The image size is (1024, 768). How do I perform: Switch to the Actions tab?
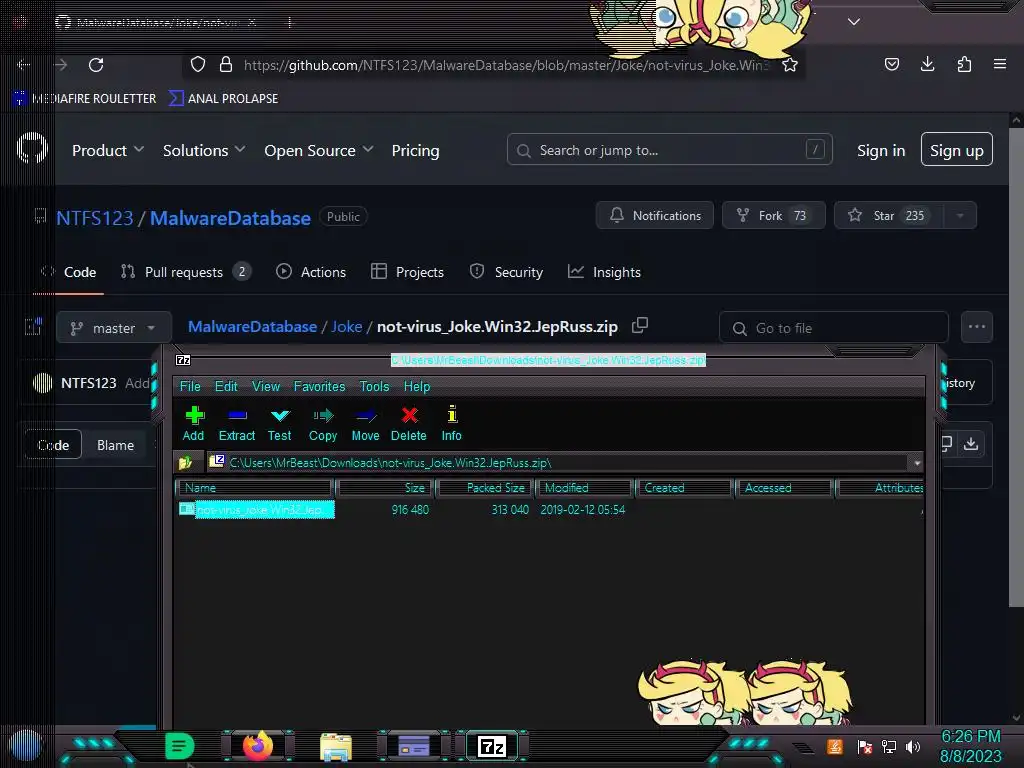click(x=311, y=272)
